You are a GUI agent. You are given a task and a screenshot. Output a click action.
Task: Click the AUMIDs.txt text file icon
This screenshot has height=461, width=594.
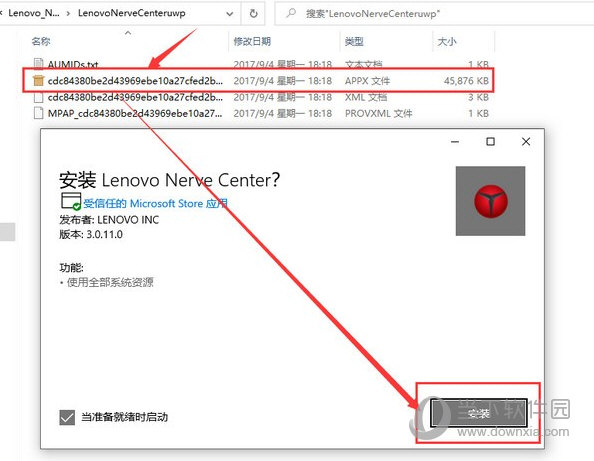click(38, 64)
